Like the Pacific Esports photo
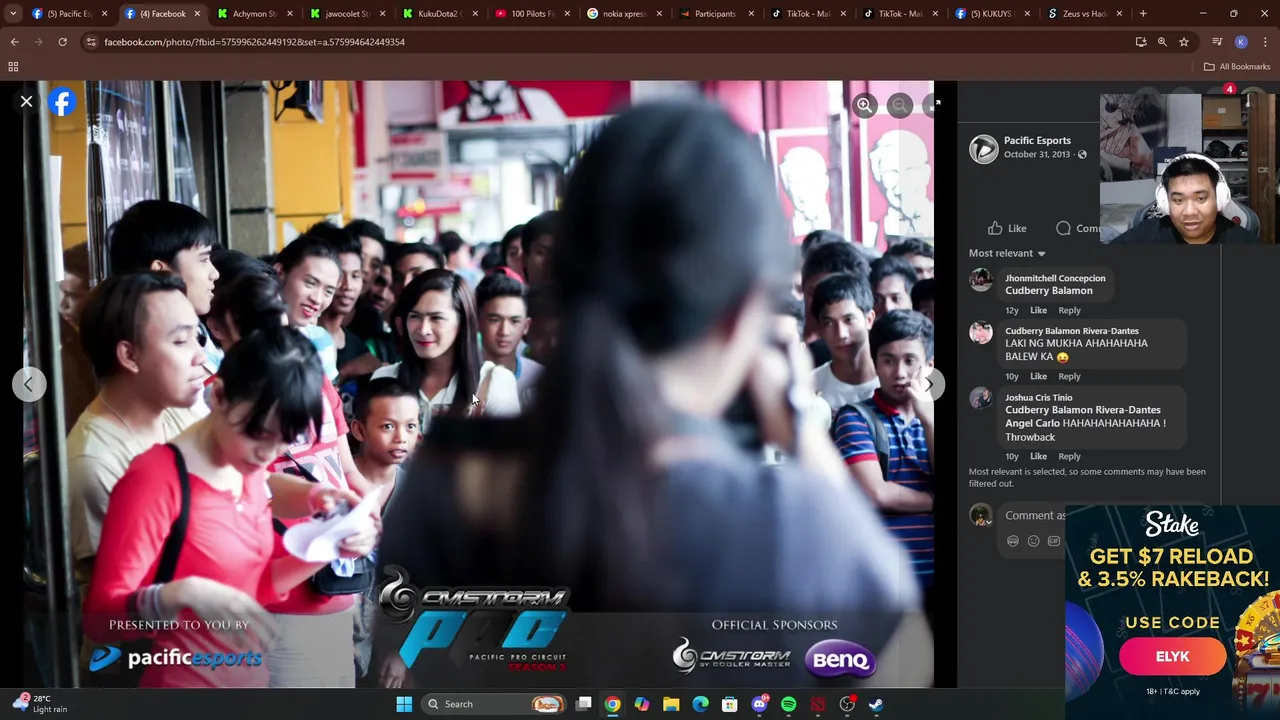 1007,228
